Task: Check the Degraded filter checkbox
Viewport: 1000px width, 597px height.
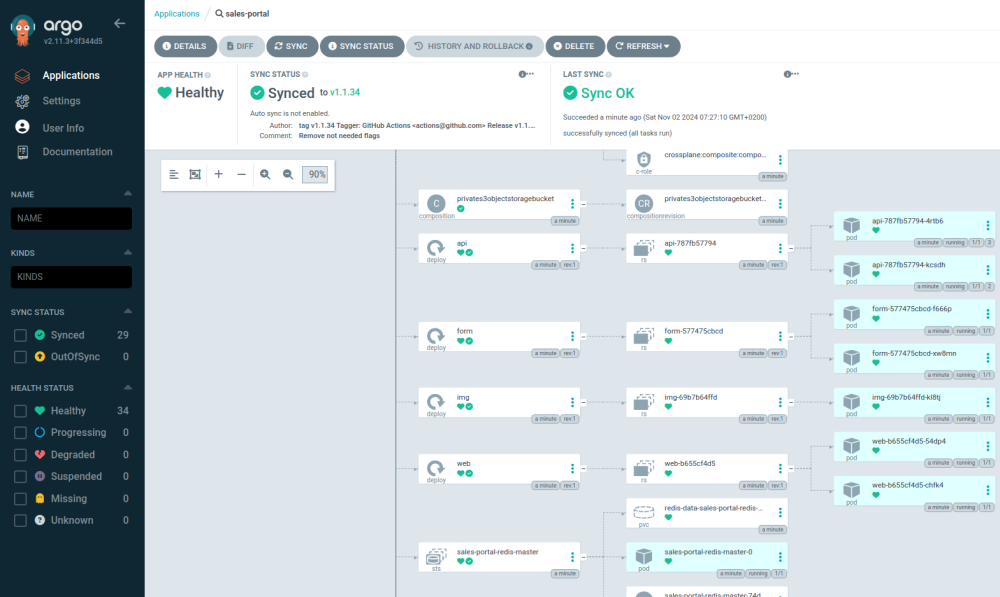Action: (x=20, y=455)
